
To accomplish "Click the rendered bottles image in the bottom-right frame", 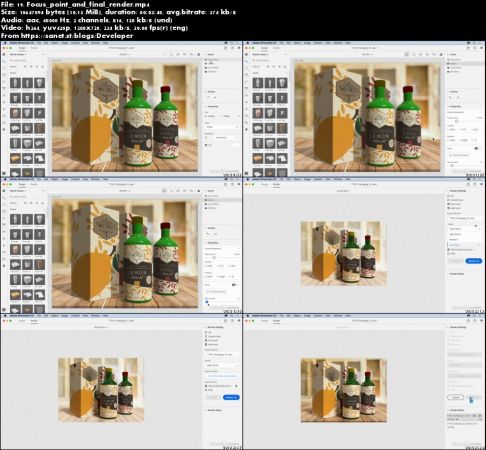I will [344, 390].
